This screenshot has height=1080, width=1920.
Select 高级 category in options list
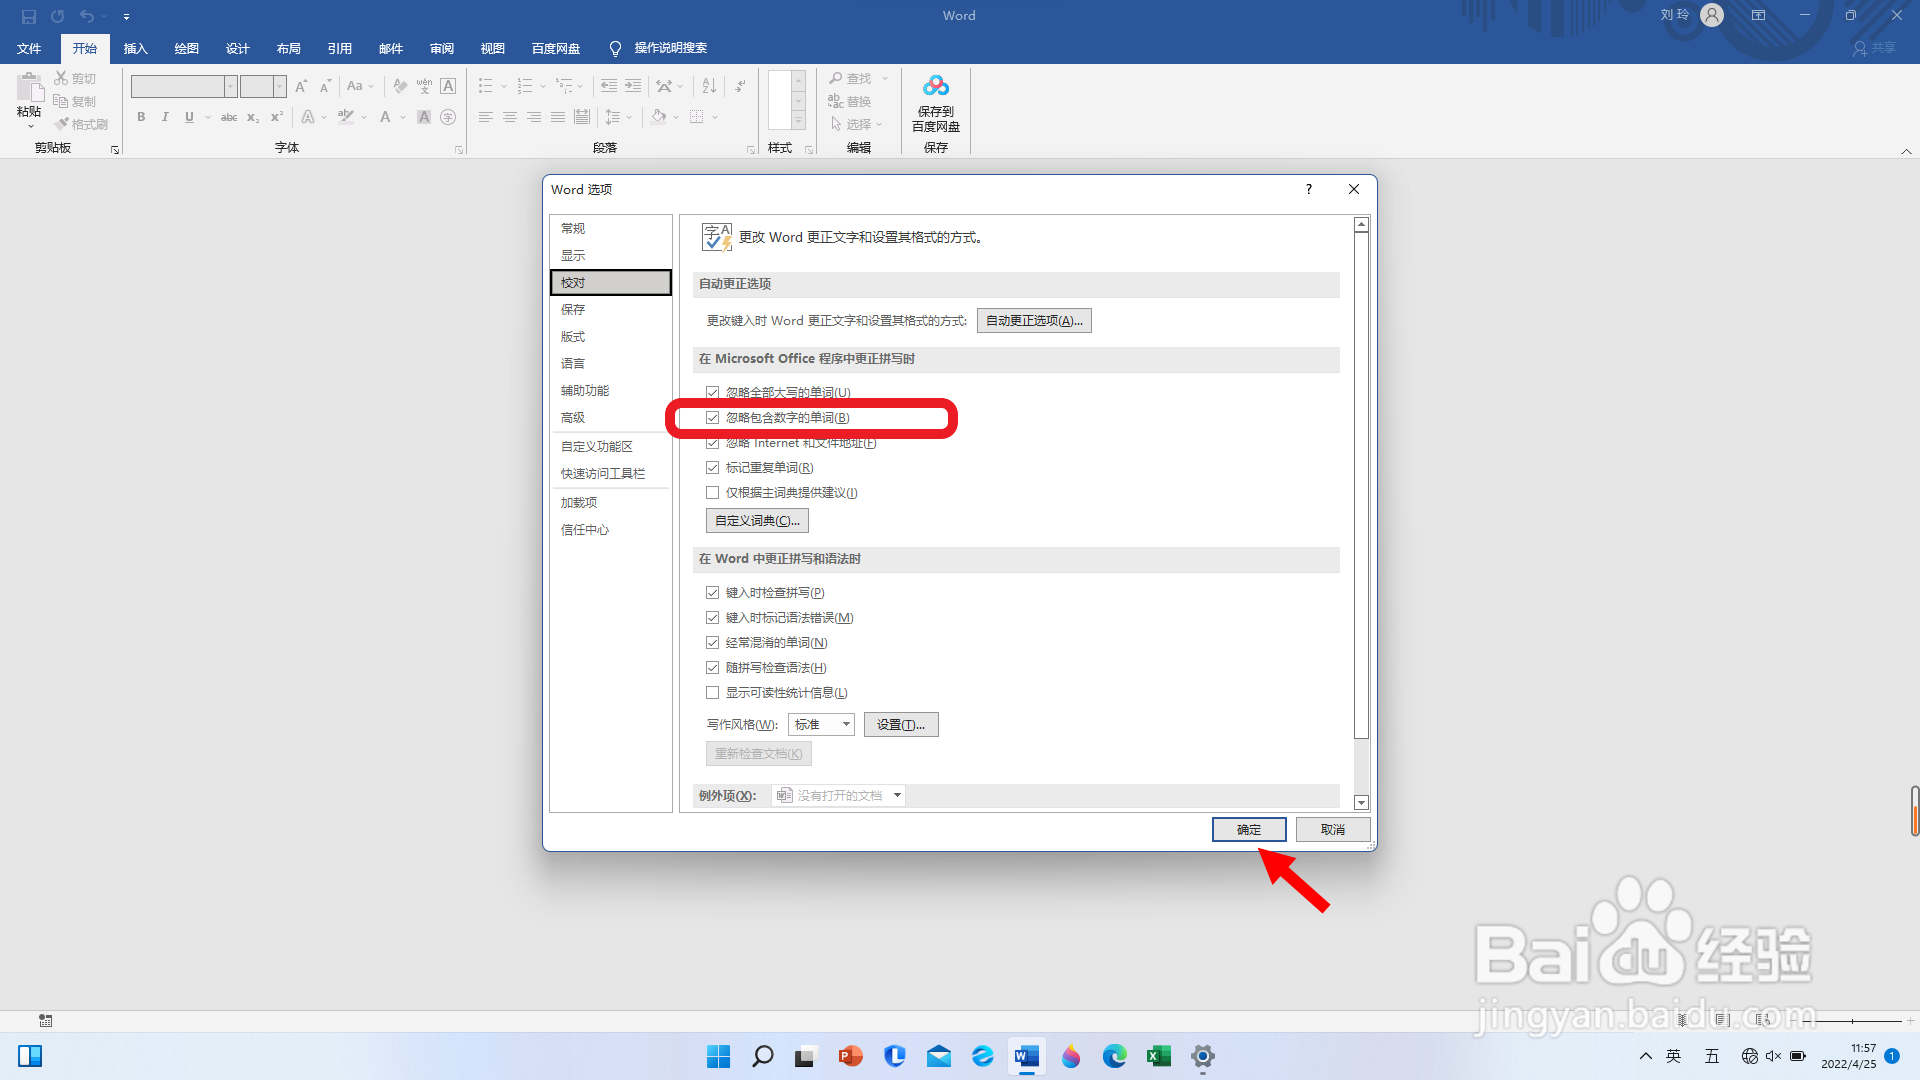point(573,418)
